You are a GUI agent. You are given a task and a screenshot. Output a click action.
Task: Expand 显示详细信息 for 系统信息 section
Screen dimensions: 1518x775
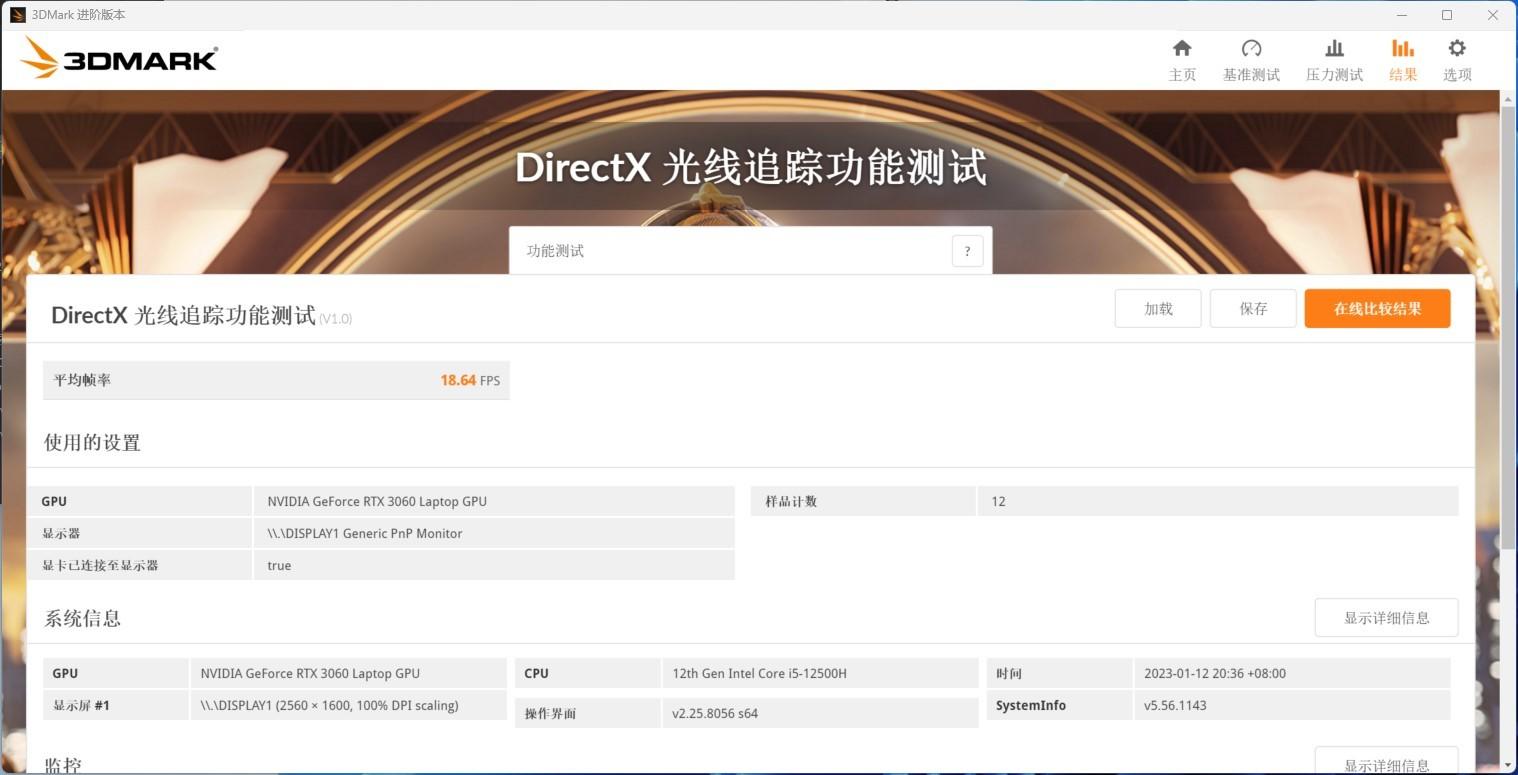(1386, 618)
